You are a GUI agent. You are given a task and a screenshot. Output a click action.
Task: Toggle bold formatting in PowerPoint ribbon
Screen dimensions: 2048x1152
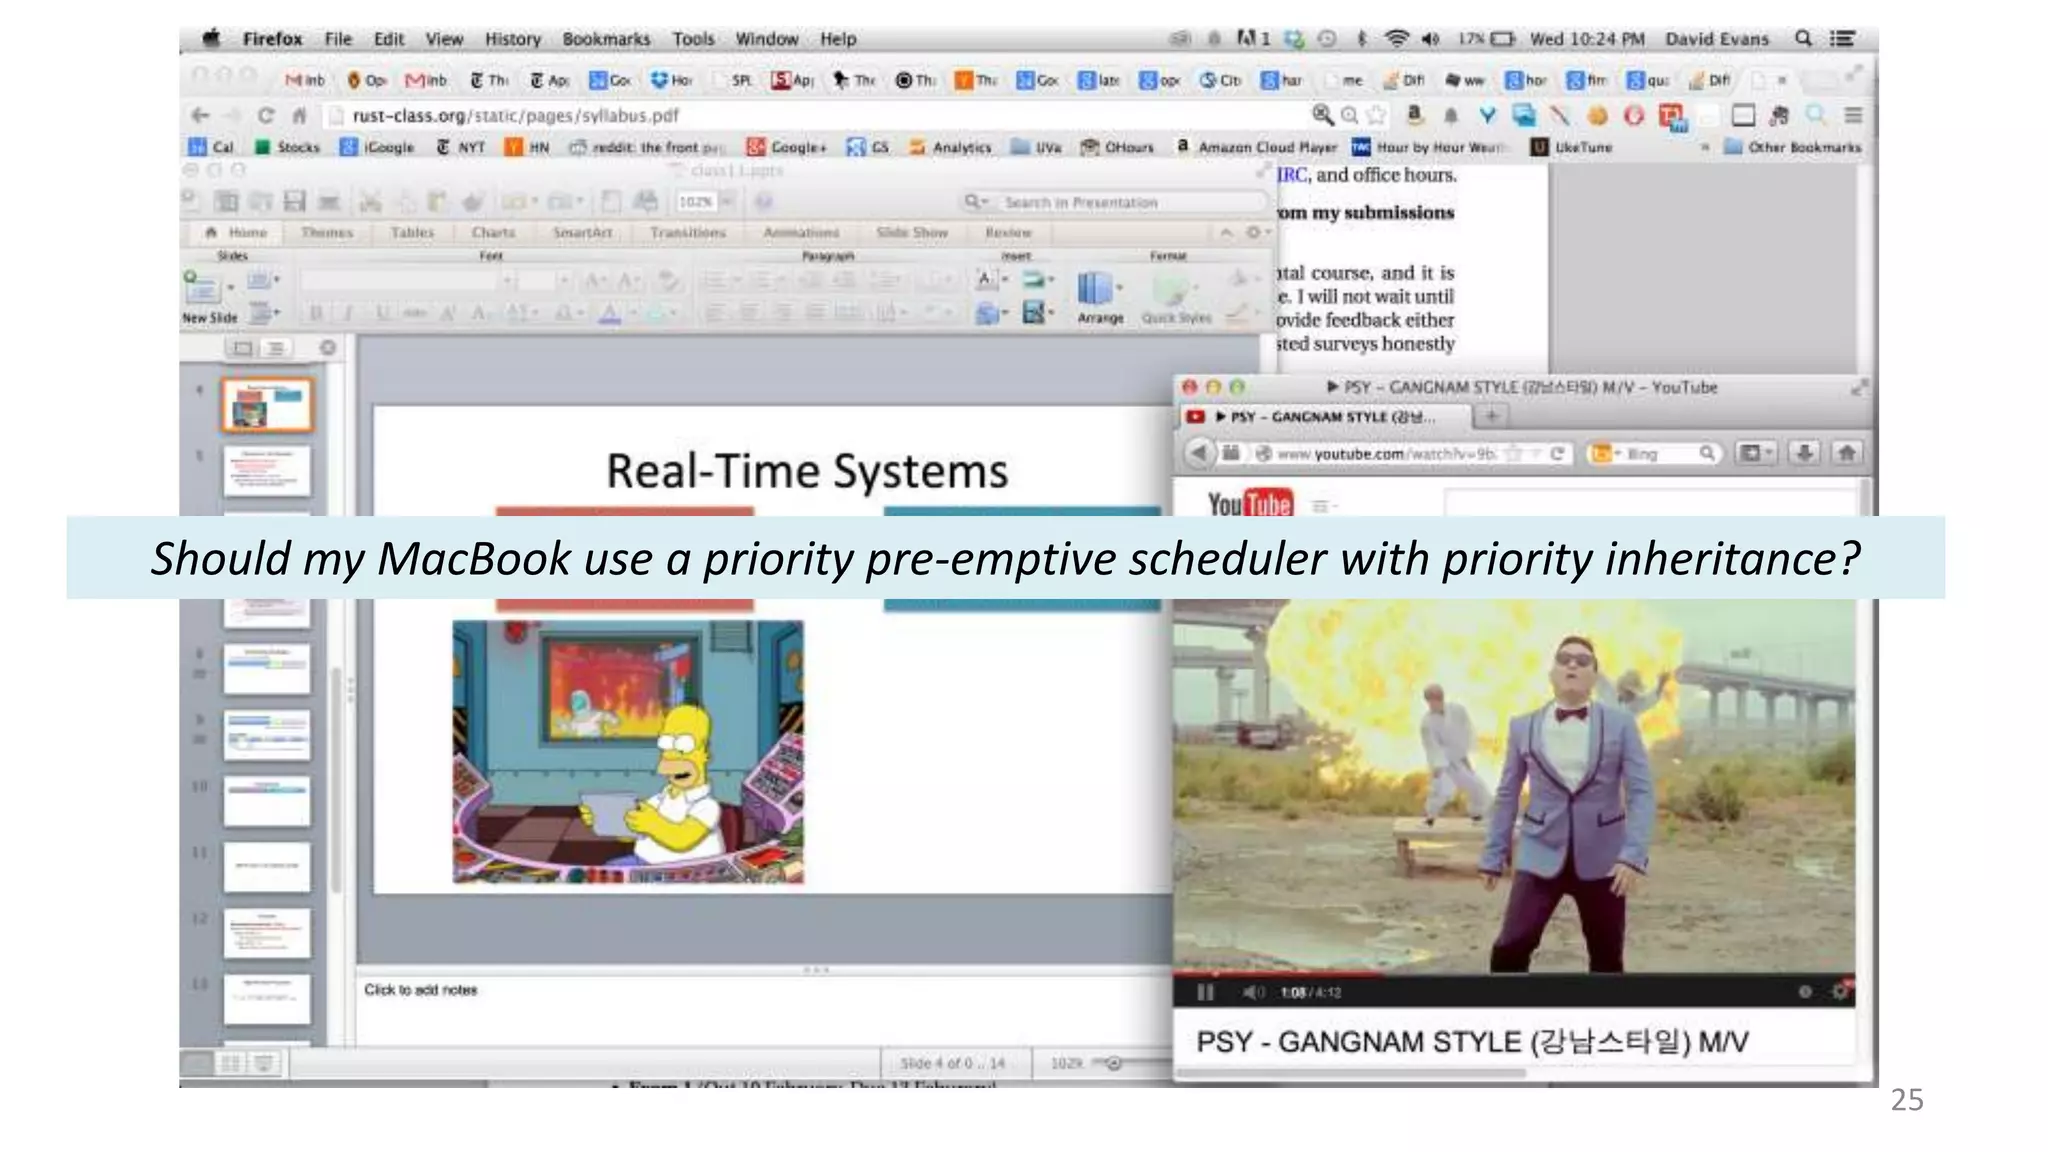click(x=315, y=313)
